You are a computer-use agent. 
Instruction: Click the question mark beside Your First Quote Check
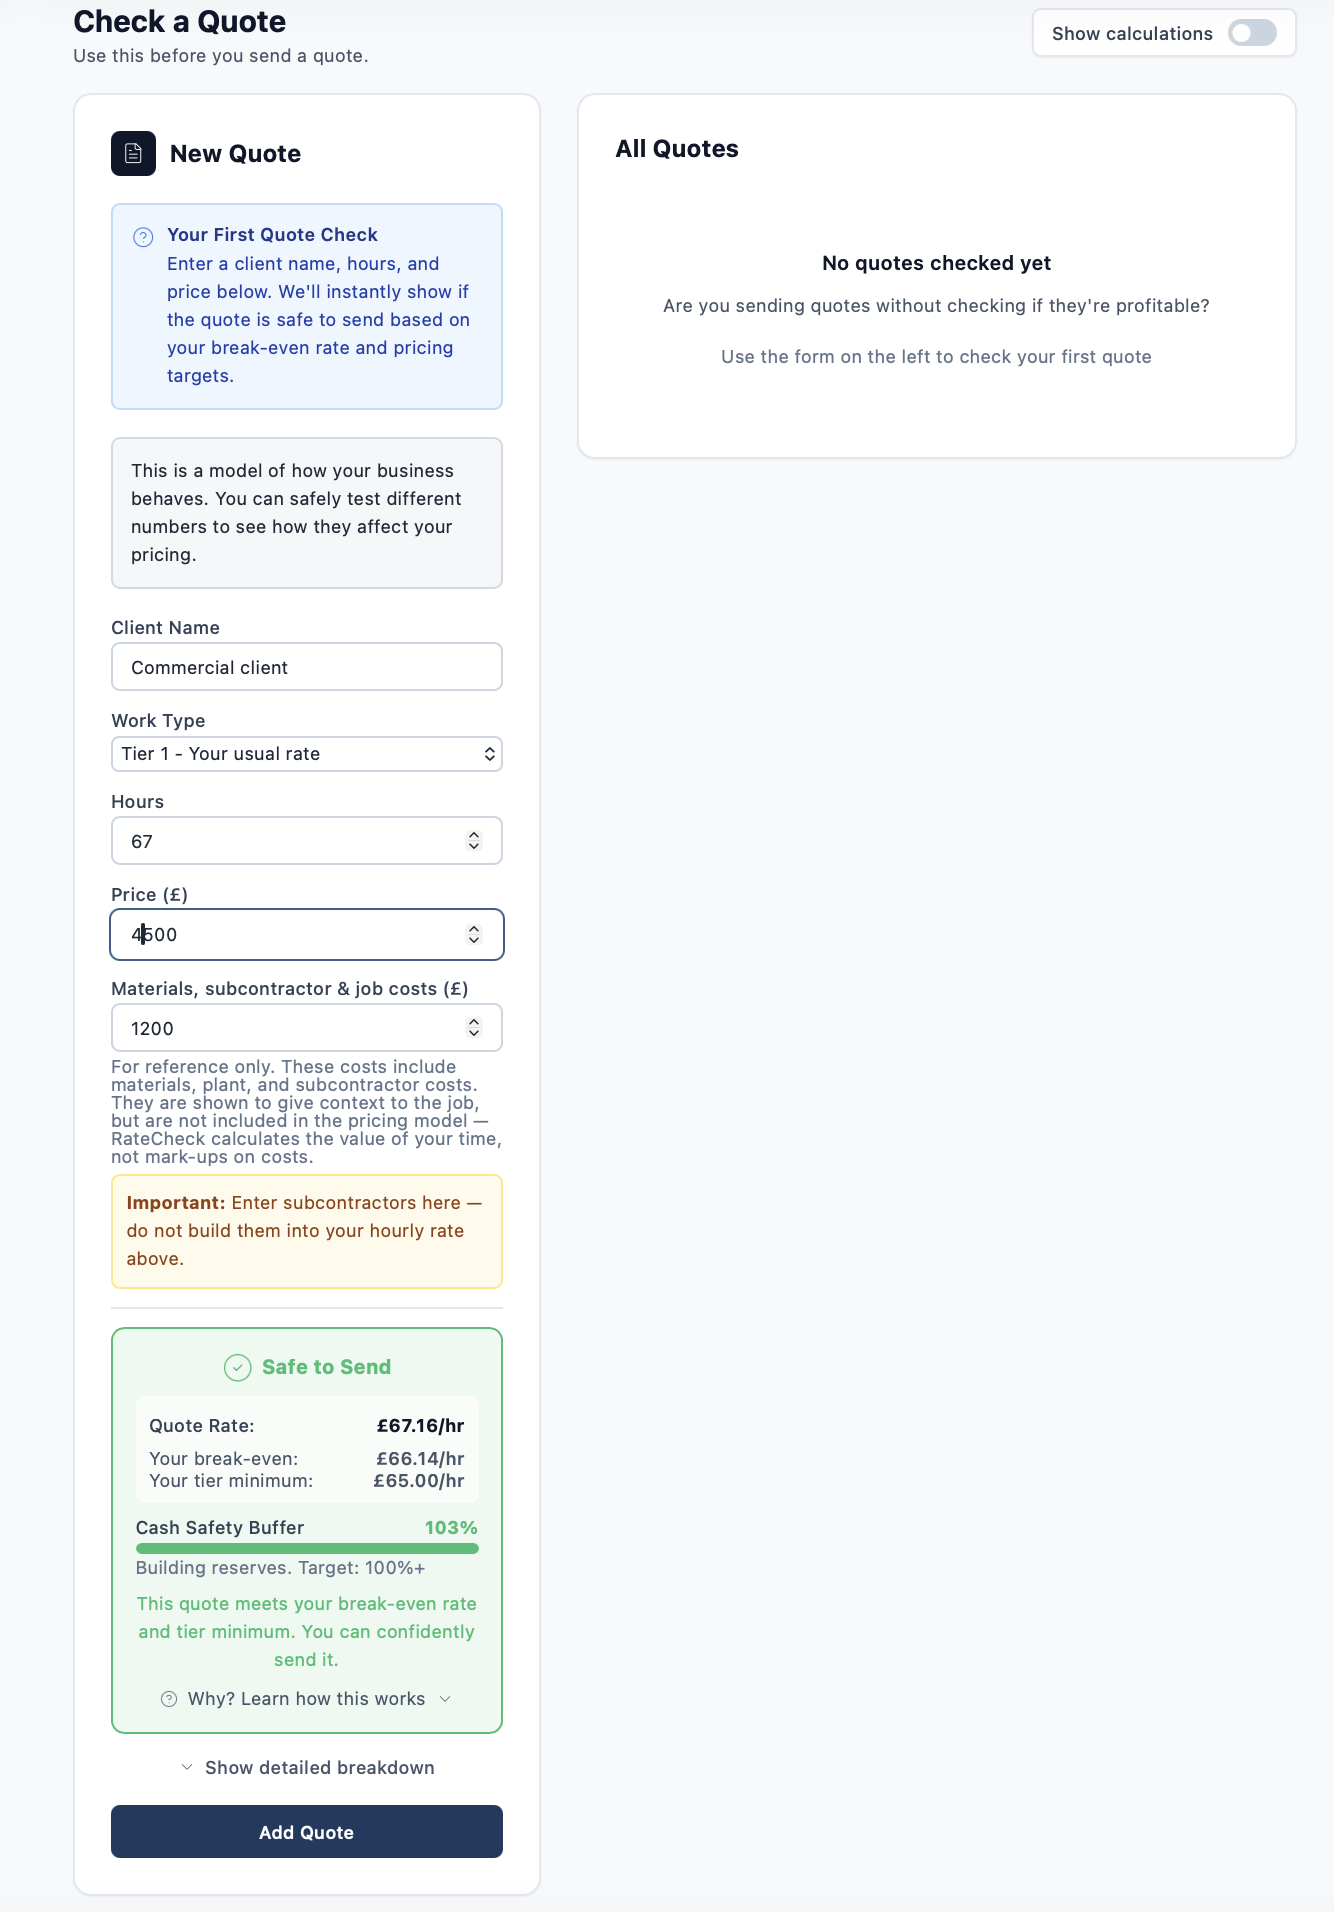pyautogui.click(x=141, y=236)
